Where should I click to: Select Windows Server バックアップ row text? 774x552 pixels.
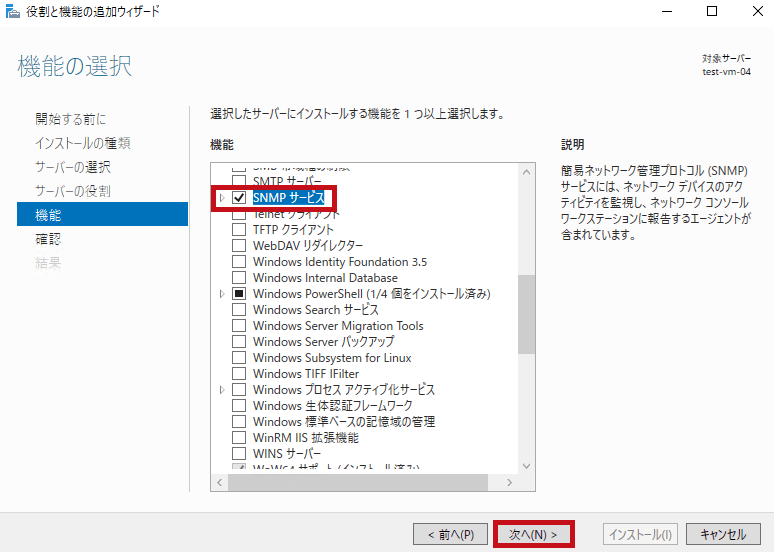324,342
